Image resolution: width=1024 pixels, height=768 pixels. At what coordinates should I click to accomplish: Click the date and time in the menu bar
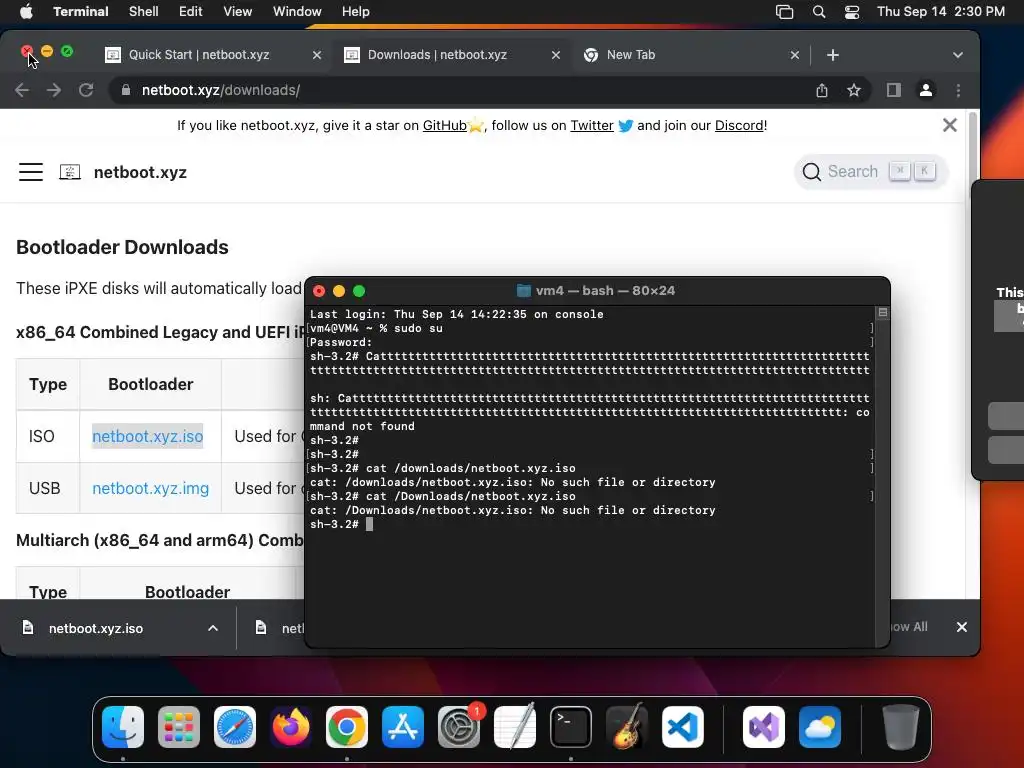pos(940,12)
